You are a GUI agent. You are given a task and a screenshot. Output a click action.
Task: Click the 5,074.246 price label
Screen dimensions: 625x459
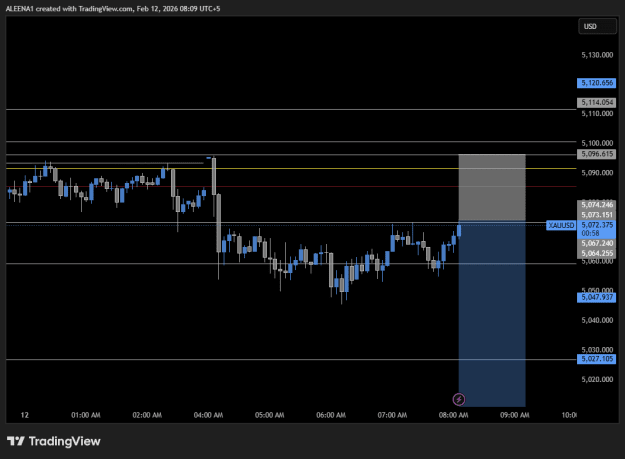tap(596, 205)
